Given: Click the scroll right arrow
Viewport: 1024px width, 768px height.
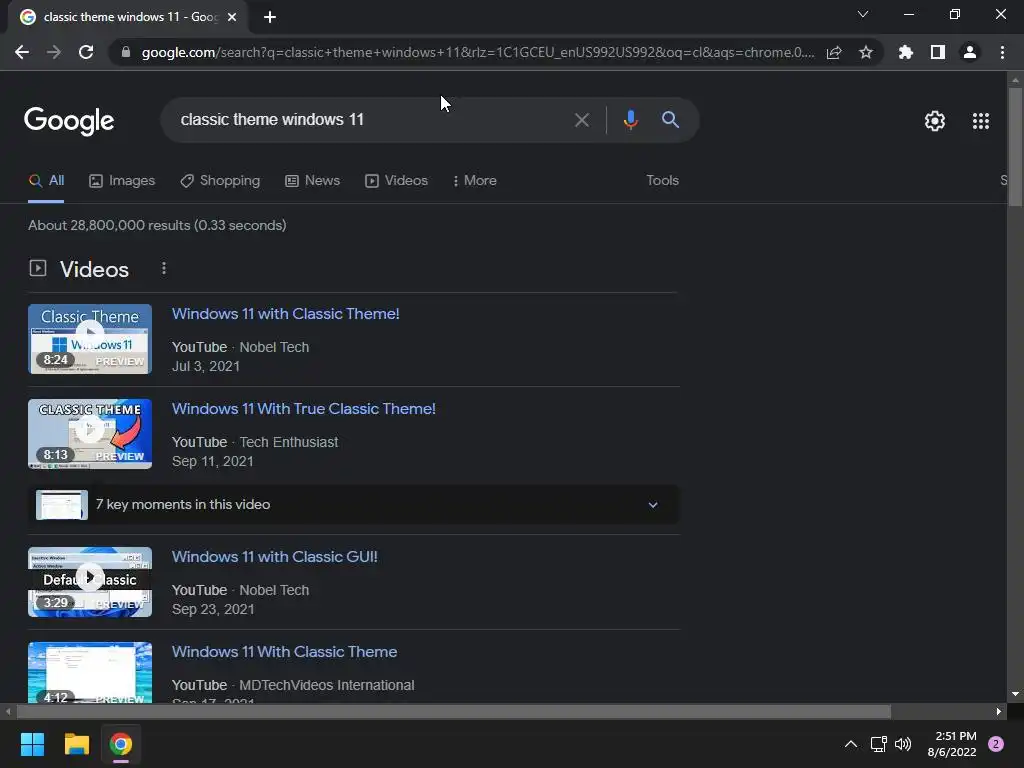Looking at the screenshot, I should click(x=999, y=712).
